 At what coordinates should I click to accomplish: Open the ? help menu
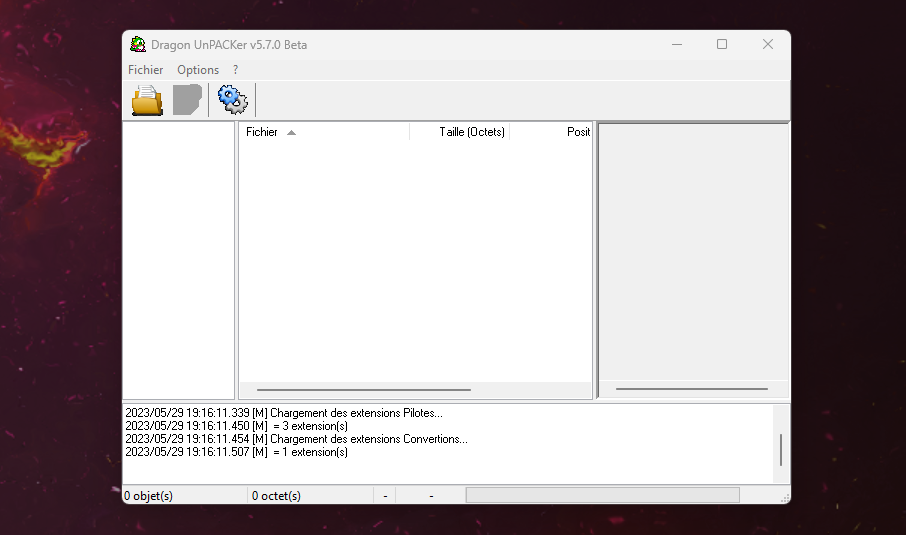[x=235, y=70]
